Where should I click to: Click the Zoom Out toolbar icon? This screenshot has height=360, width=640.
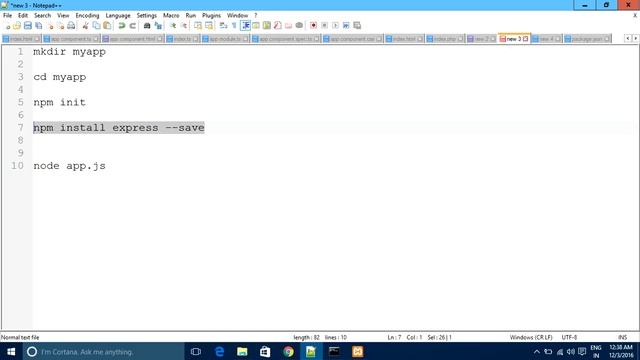pyautogui.click(x=184, y=26)
